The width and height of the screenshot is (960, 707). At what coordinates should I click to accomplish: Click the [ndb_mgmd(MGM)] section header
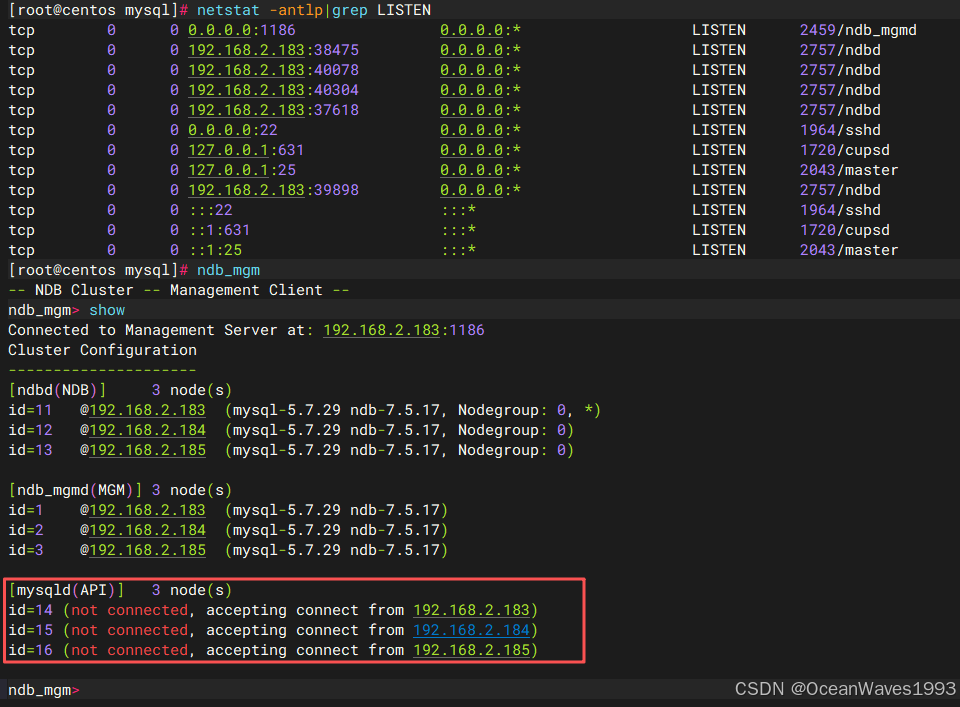(75, 490)
